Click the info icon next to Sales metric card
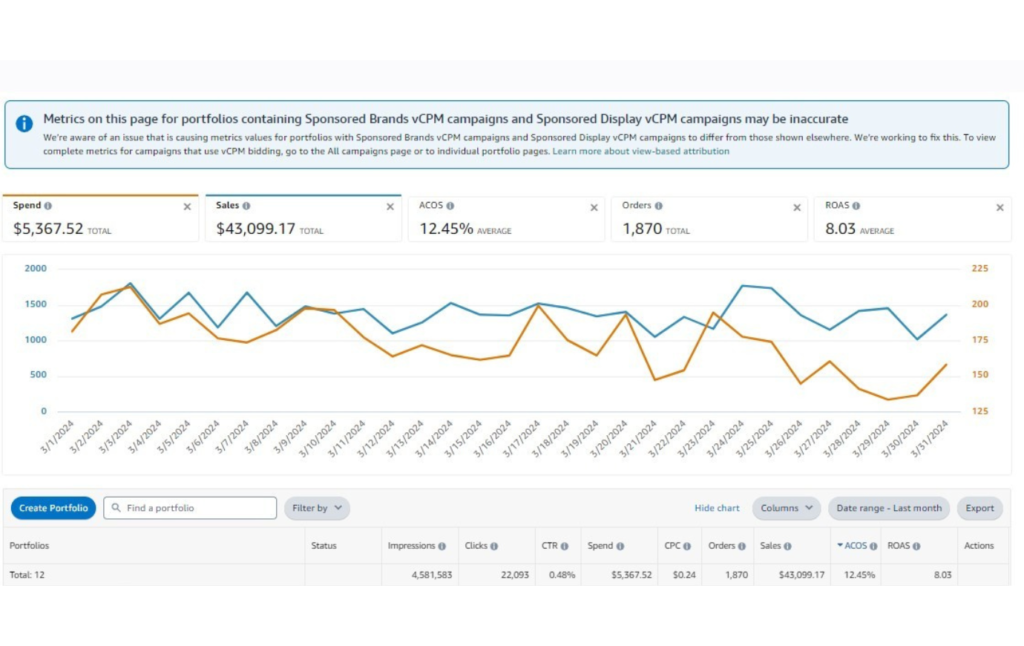 tap(246, 206)
